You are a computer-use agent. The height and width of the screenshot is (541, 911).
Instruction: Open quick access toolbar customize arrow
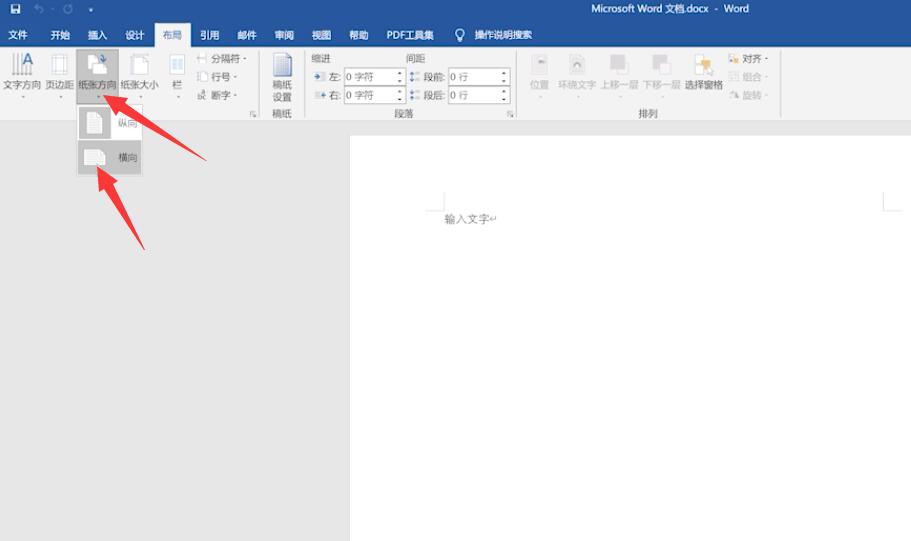[x=91, y=10]
